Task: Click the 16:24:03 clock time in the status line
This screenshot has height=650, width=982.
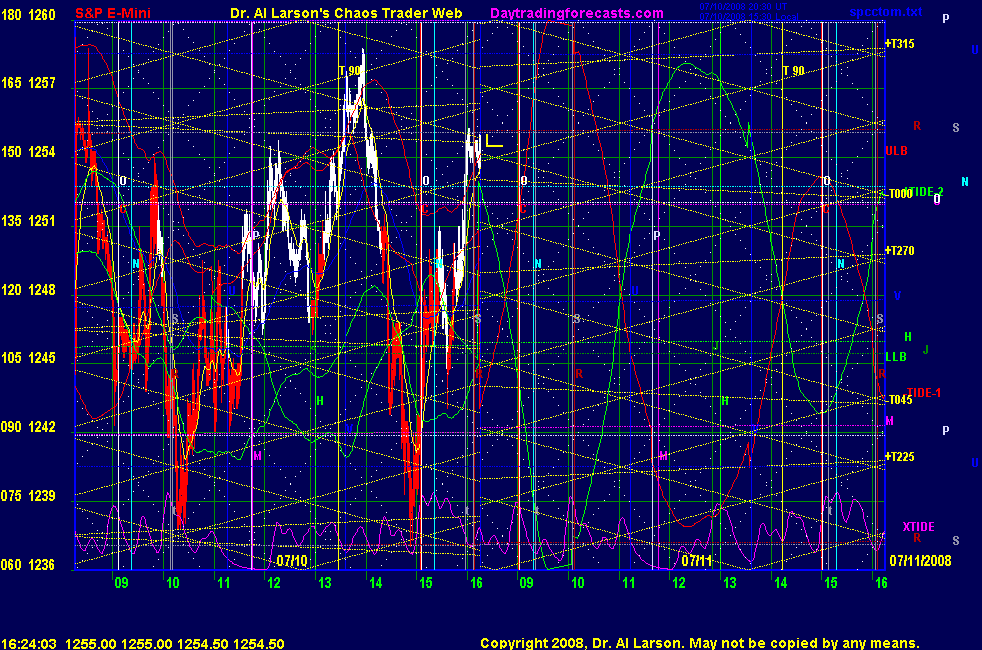Action: pyautogui.click(x=29, y=643)
